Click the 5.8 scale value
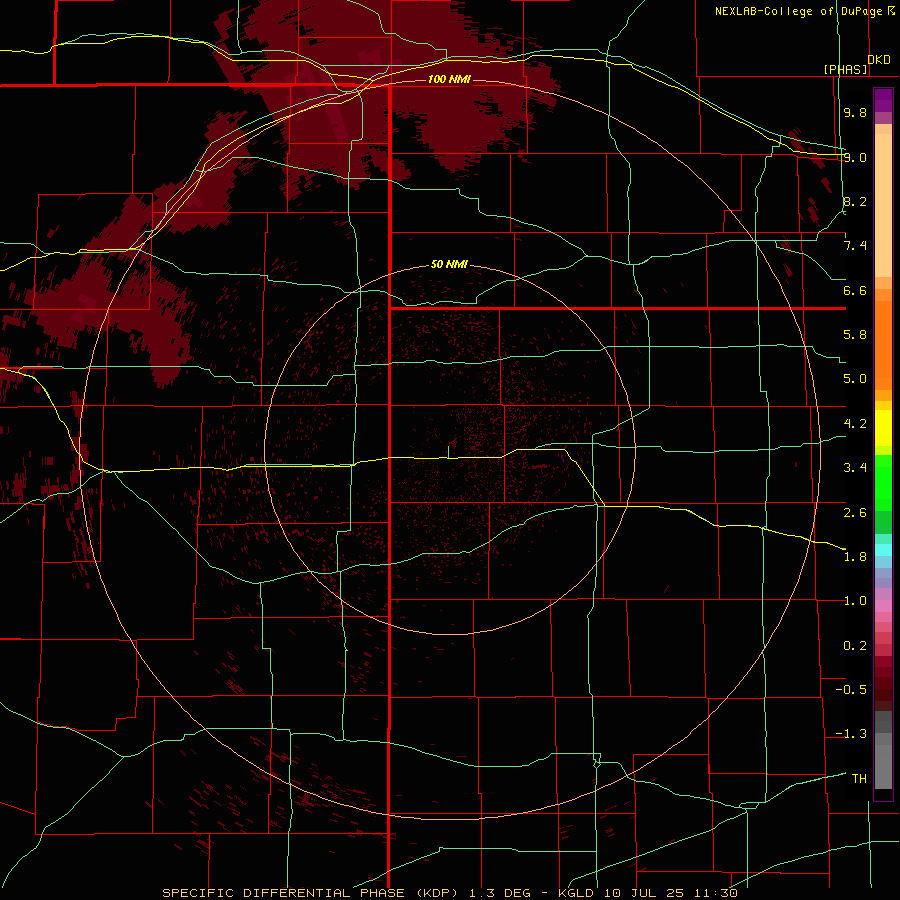900x900 pixels. pyautogui.click(x=855, y=335)
